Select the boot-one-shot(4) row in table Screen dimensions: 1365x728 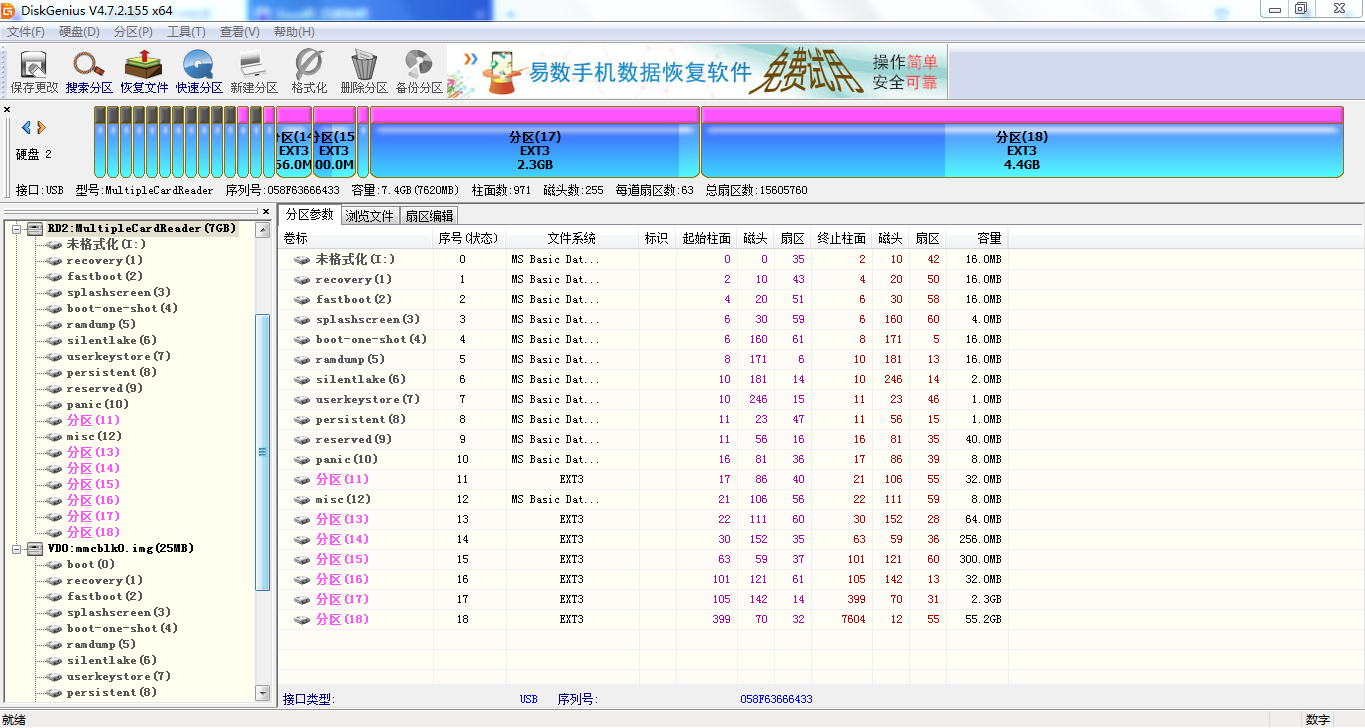(644, 339)
